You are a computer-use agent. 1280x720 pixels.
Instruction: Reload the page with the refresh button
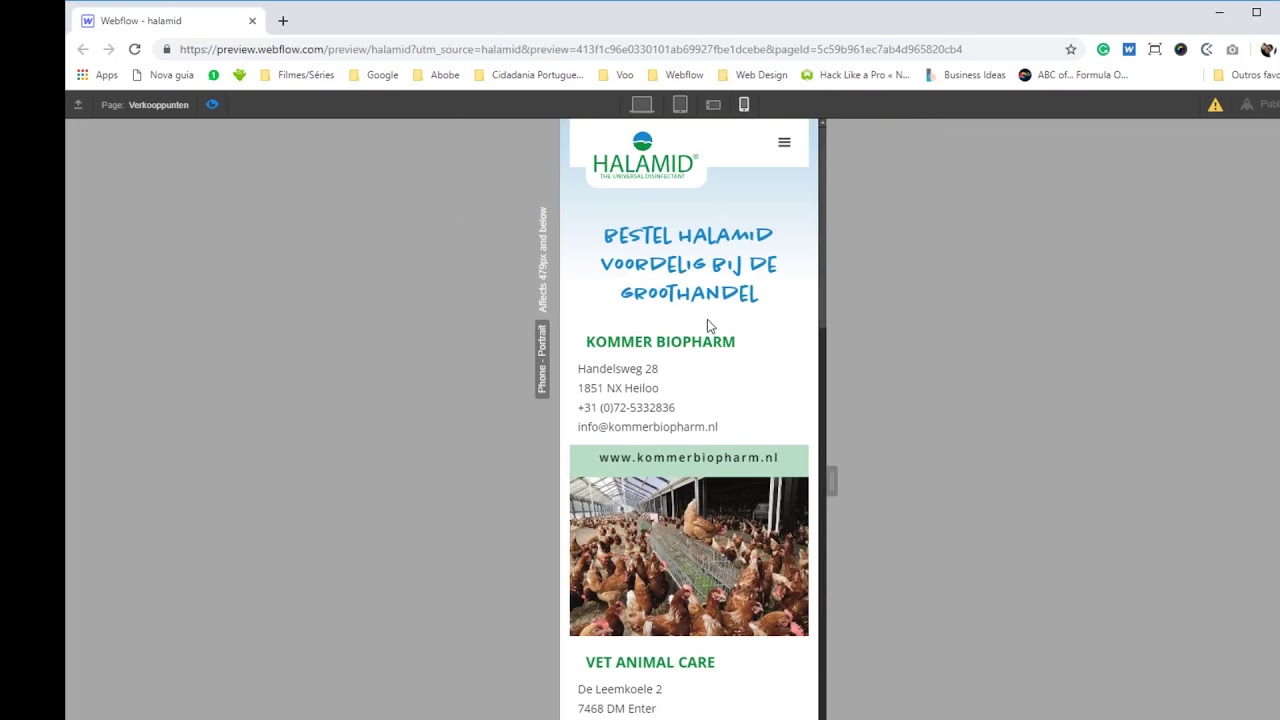[134, 49]
